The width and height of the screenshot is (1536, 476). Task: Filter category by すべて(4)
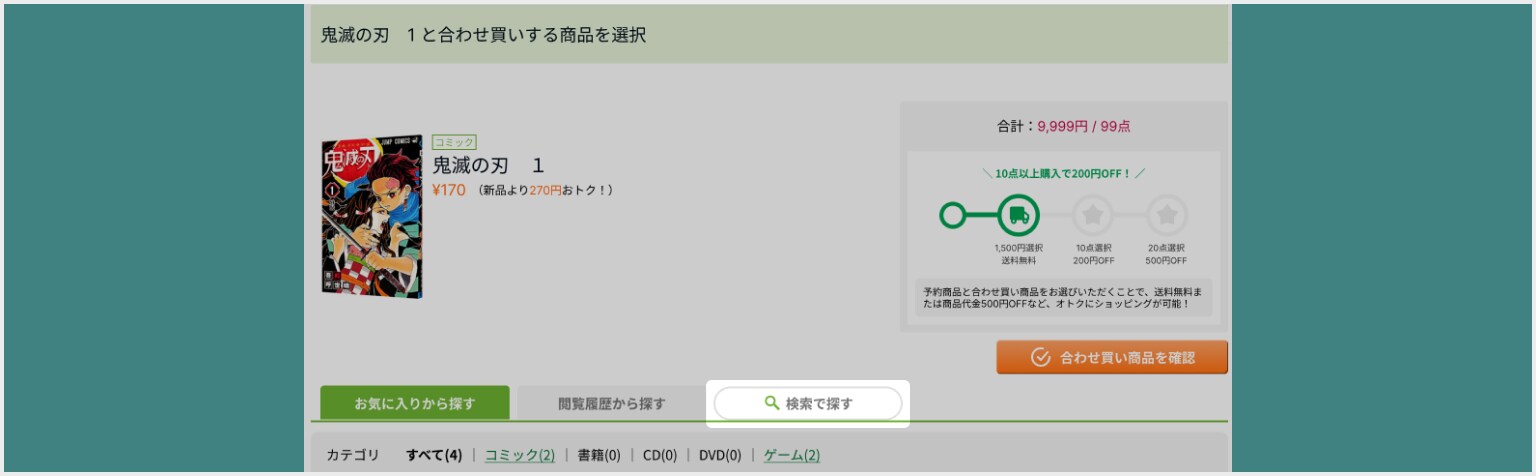[433, 455]
